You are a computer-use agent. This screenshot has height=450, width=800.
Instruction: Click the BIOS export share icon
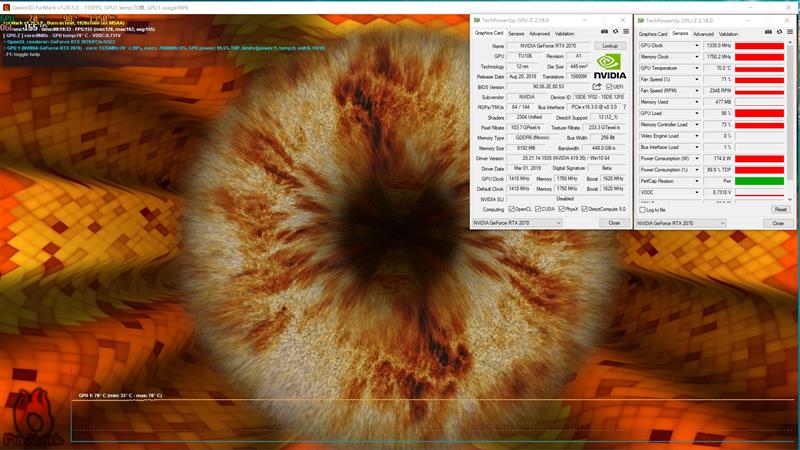tap(598, 86)
